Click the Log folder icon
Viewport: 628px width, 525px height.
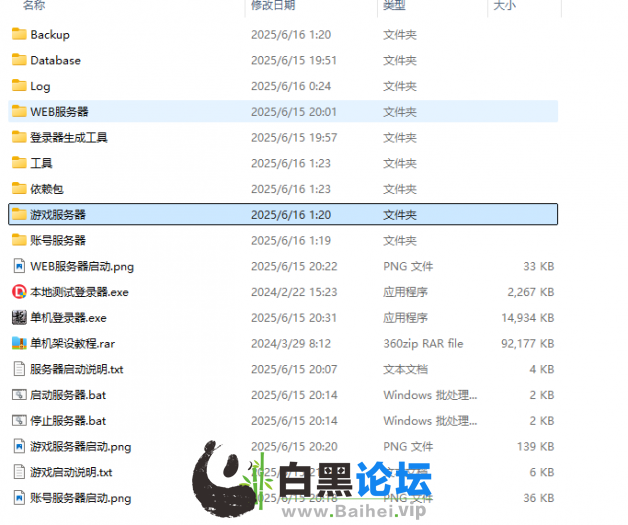pyautogui.click(x=19, y=86)
